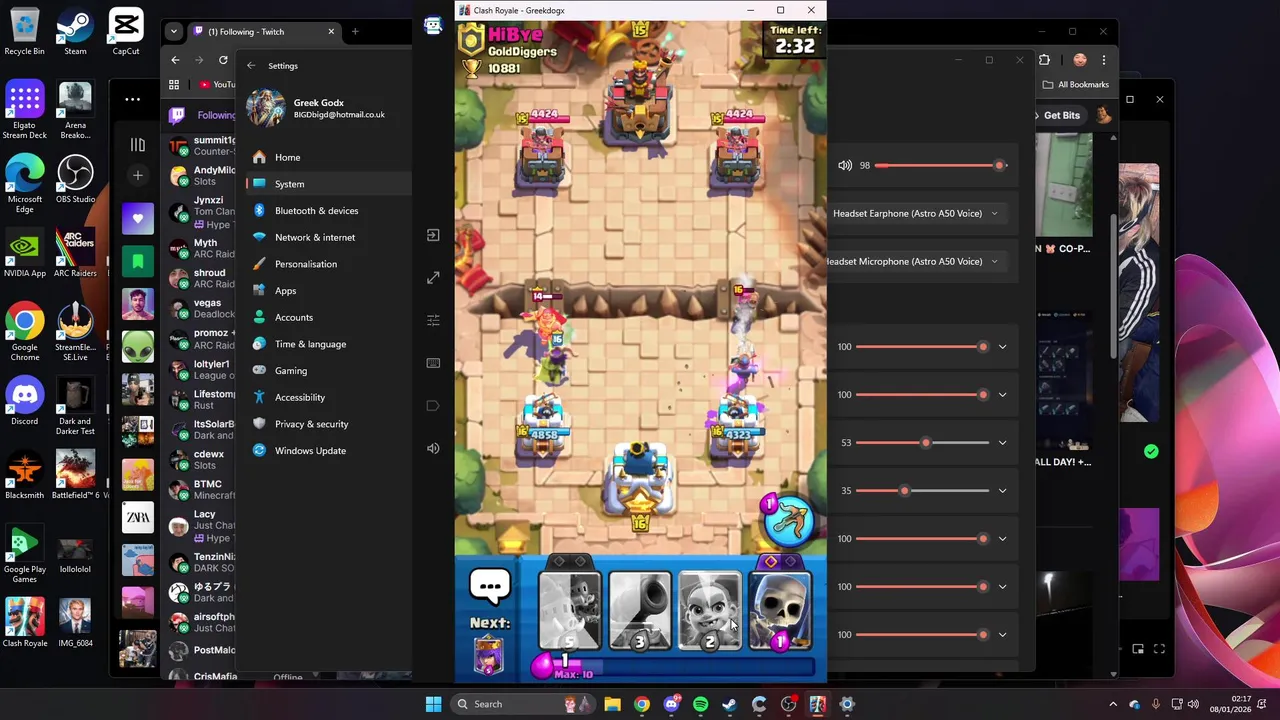This screenshot has width=1280, height=720.
Task: Click the keyboard mapping icon in game sidebar
Action: click(433, 363)
